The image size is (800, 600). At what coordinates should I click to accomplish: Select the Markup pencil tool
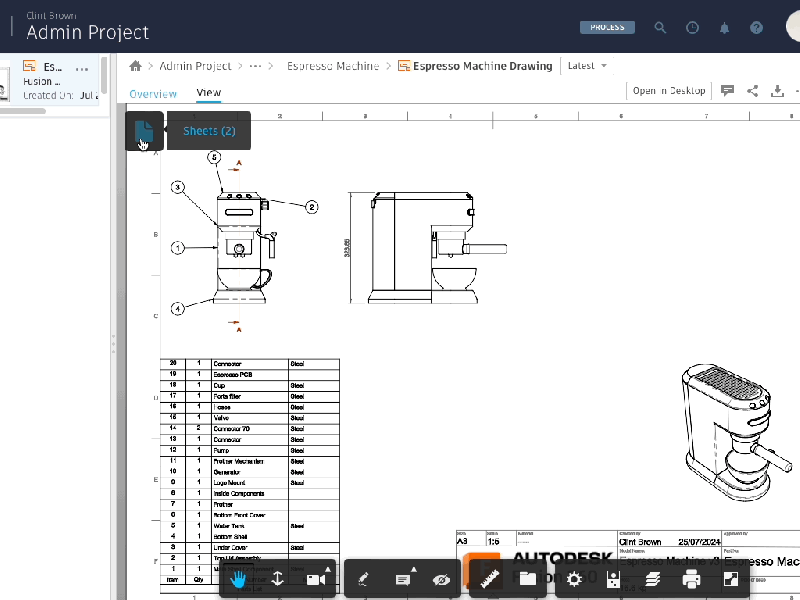click(x=361, y=578)
